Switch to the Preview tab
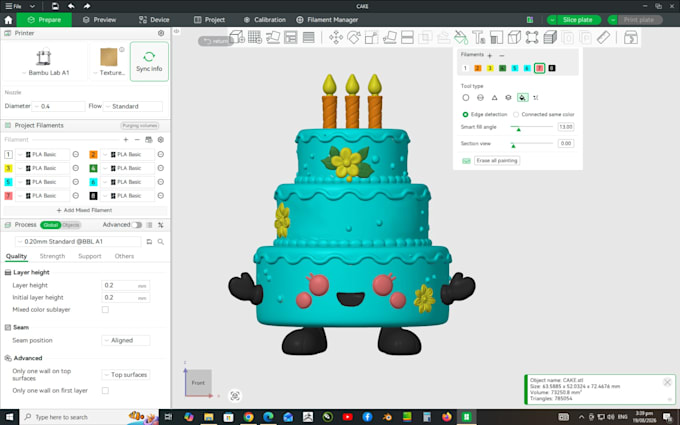The height and width of the screenshot is (425, 680). [x=99, y=20]
